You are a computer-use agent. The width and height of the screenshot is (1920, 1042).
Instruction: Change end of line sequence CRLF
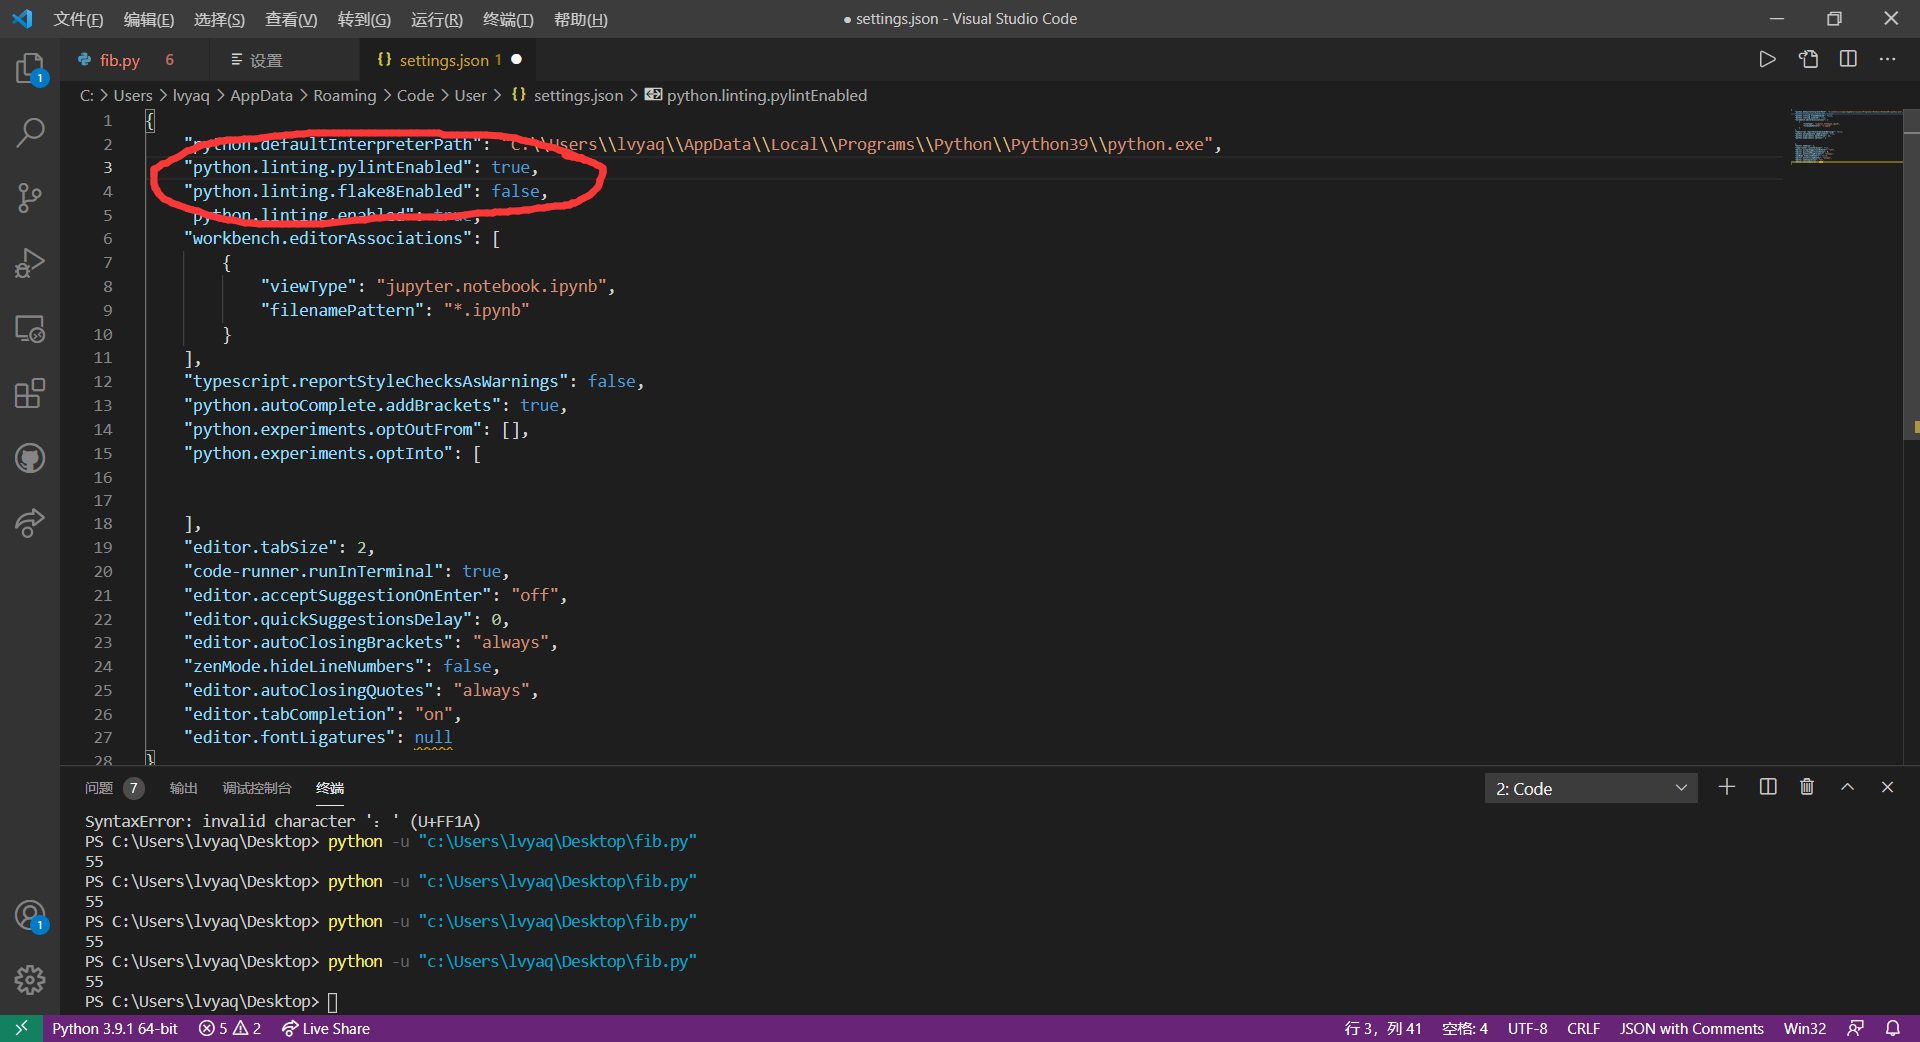tap(1583, 1028)
